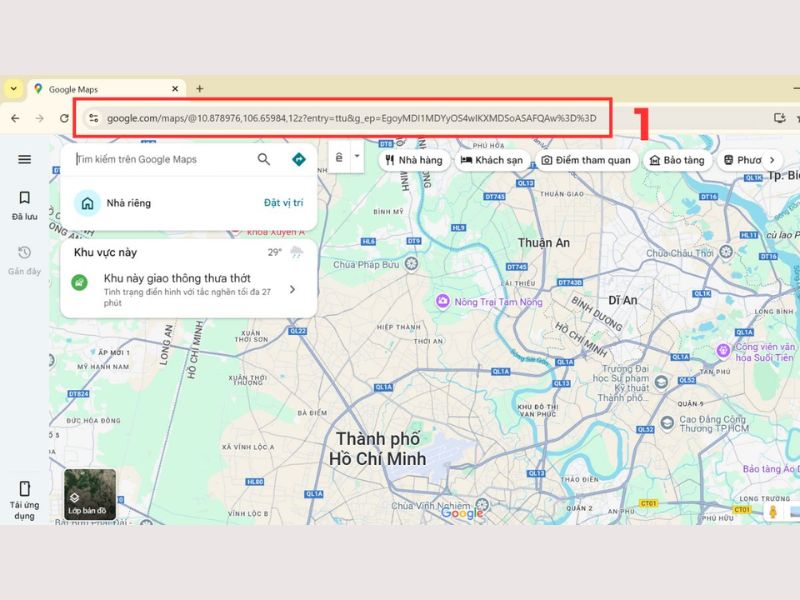Image resolution: width=800 pixels, height=600 pixels.
Task: Close the Google Maps tab
Action: (175, 89)
